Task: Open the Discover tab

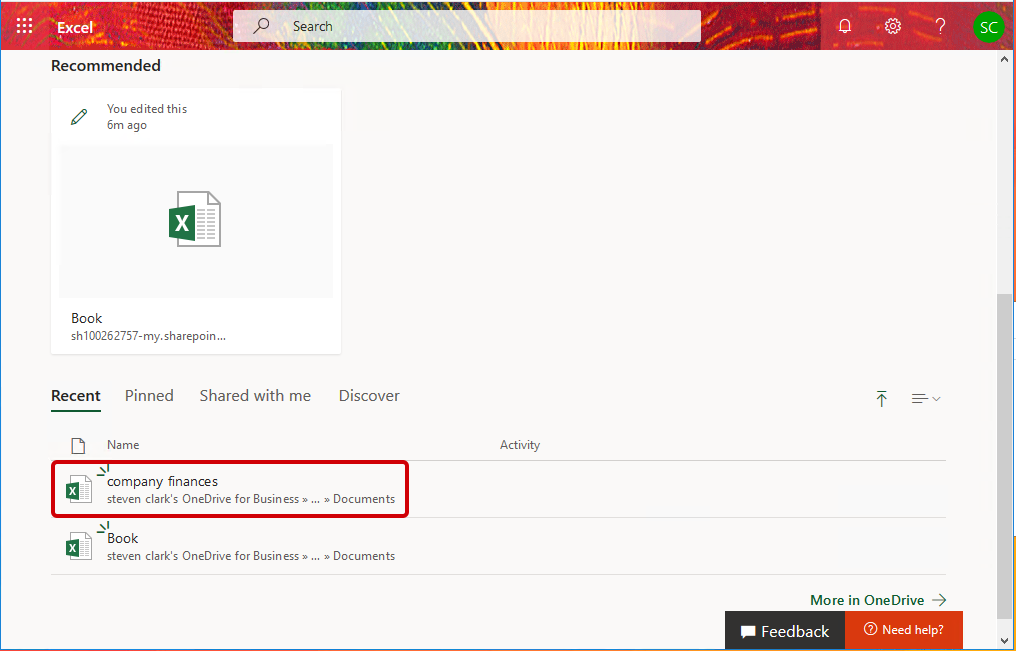Action: tap(369, 396)
